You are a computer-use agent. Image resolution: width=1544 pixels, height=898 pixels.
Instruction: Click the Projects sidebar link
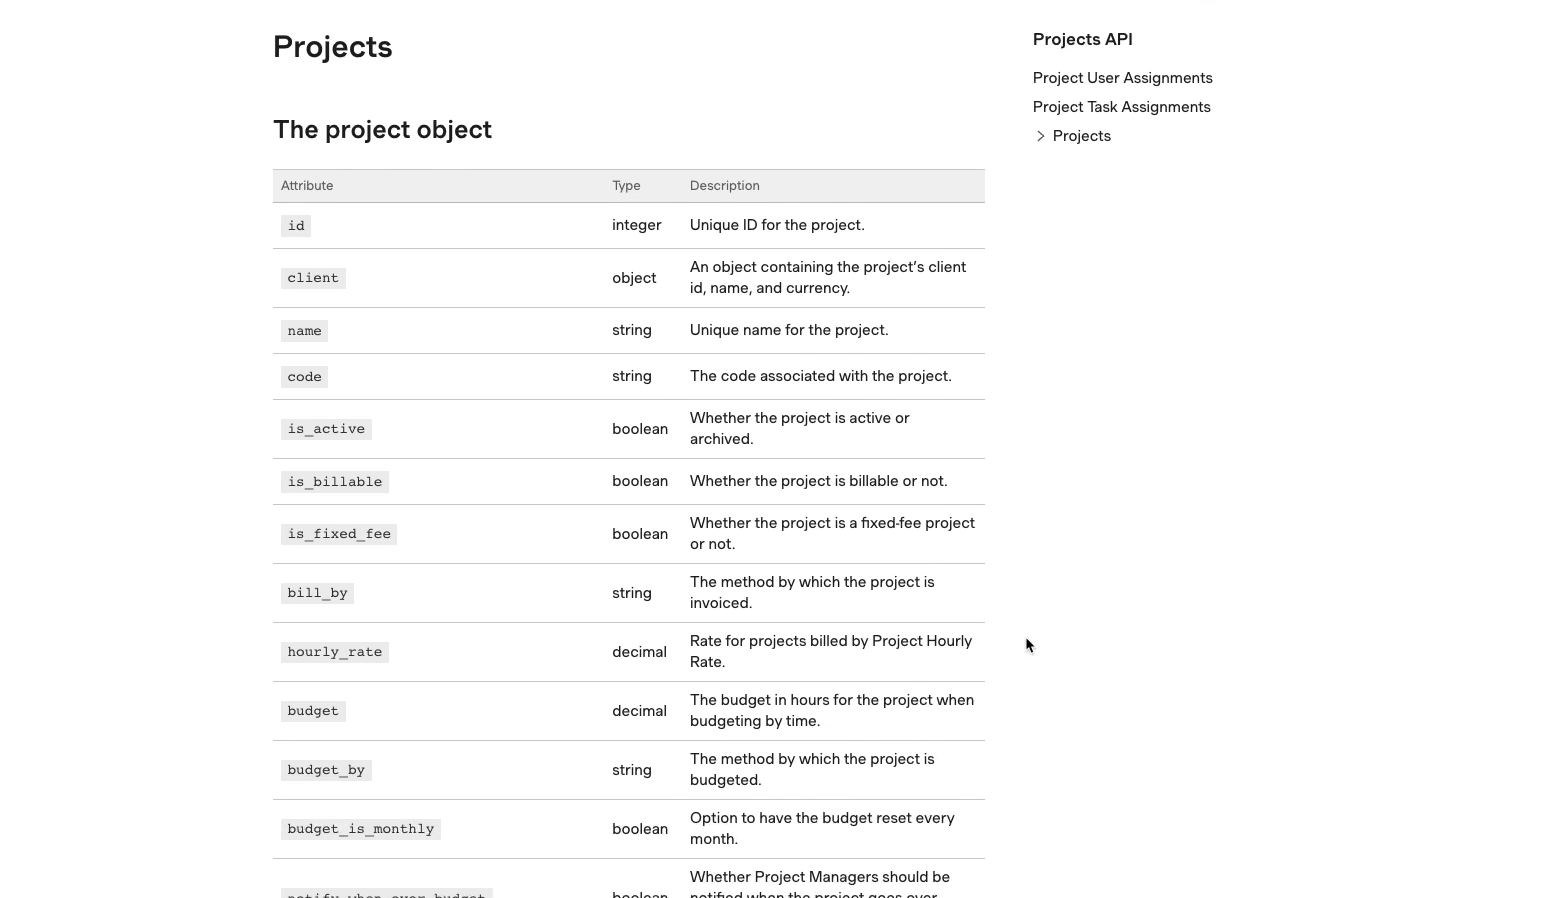[1081, 136]
